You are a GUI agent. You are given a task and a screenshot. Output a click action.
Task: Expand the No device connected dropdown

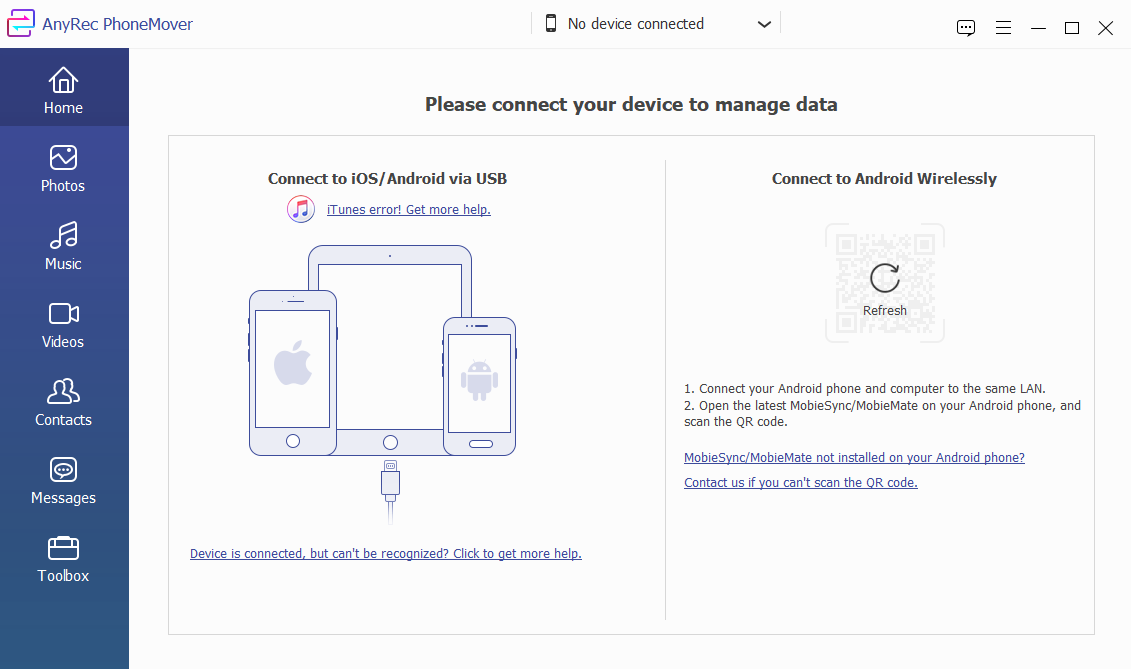635,24
